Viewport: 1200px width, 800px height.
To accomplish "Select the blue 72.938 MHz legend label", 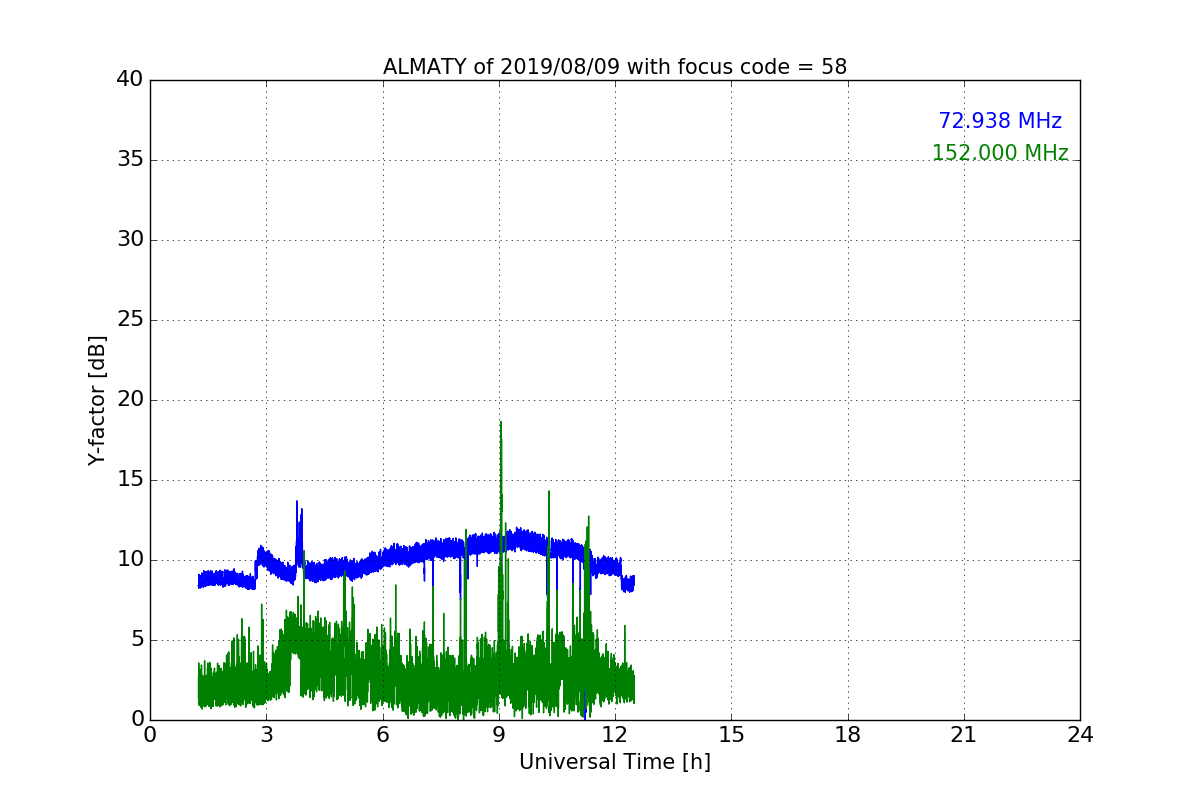I will pos(1000,121).
